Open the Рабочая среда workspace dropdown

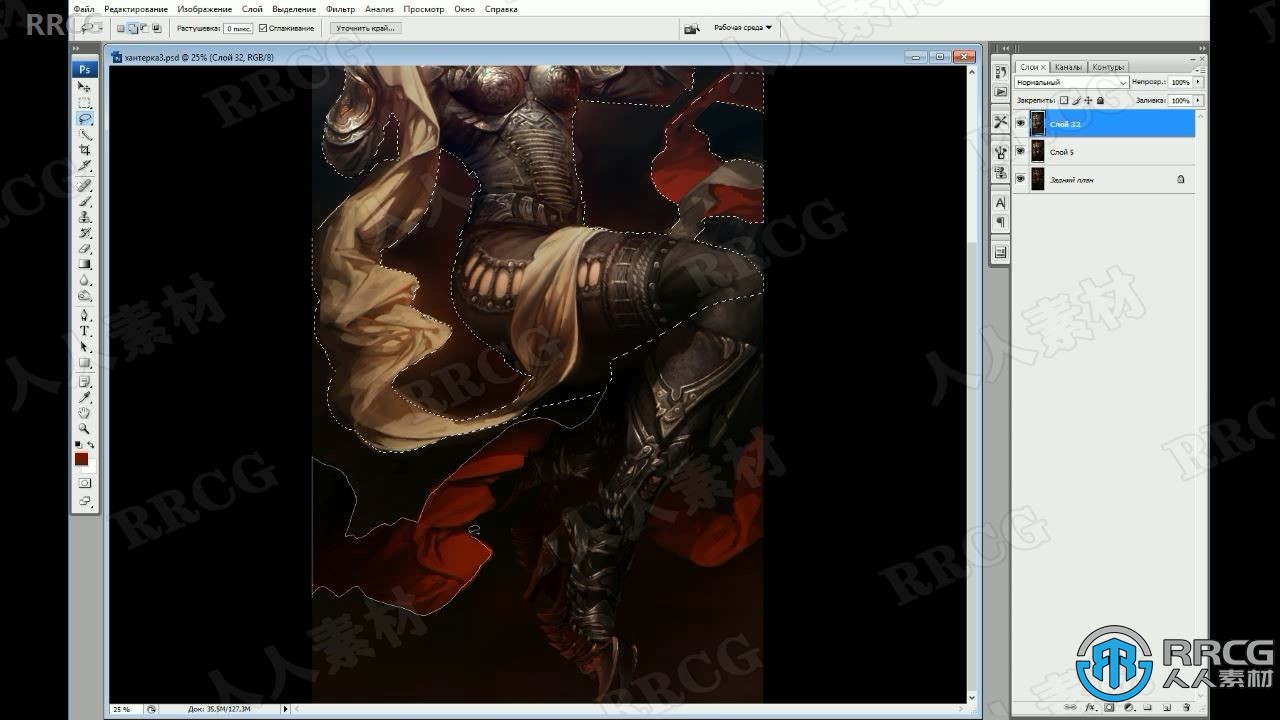[743, 28]
